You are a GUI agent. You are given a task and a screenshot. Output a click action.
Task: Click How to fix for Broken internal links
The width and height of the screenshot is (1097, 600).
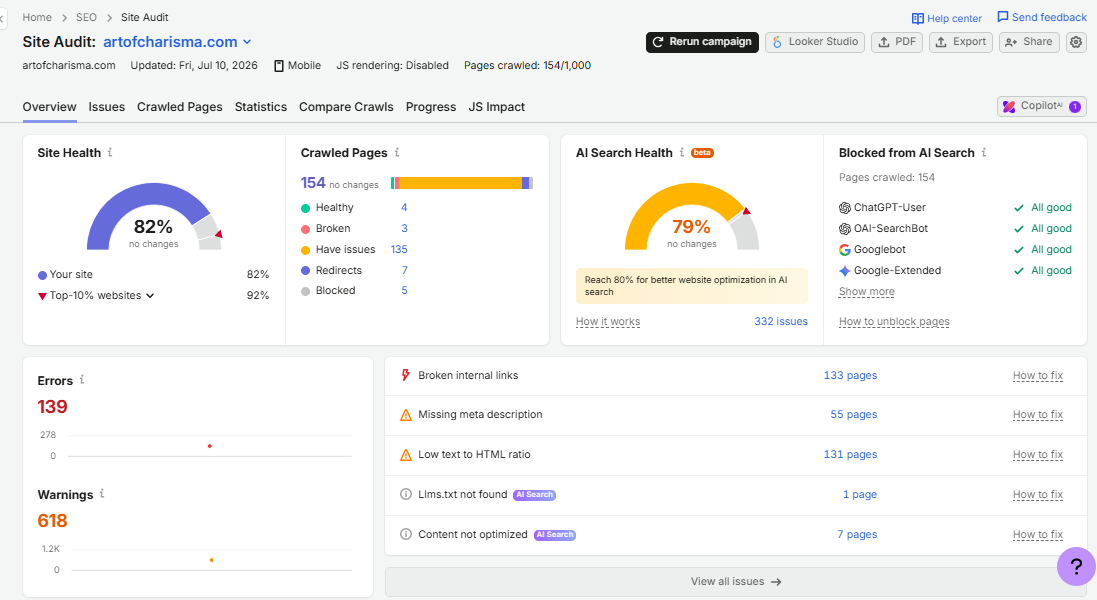[x=1038, y=376]
